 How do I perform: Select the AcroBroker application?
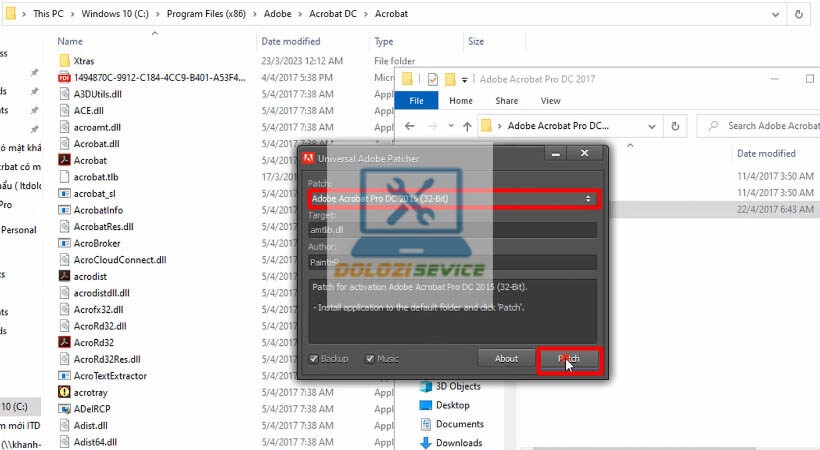pyautogui.click(x=89, y=243)
